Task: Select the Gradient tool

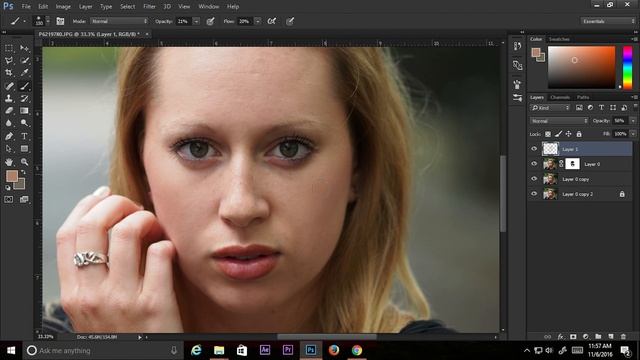Action: pyautogui.click(x=24, y=111)
